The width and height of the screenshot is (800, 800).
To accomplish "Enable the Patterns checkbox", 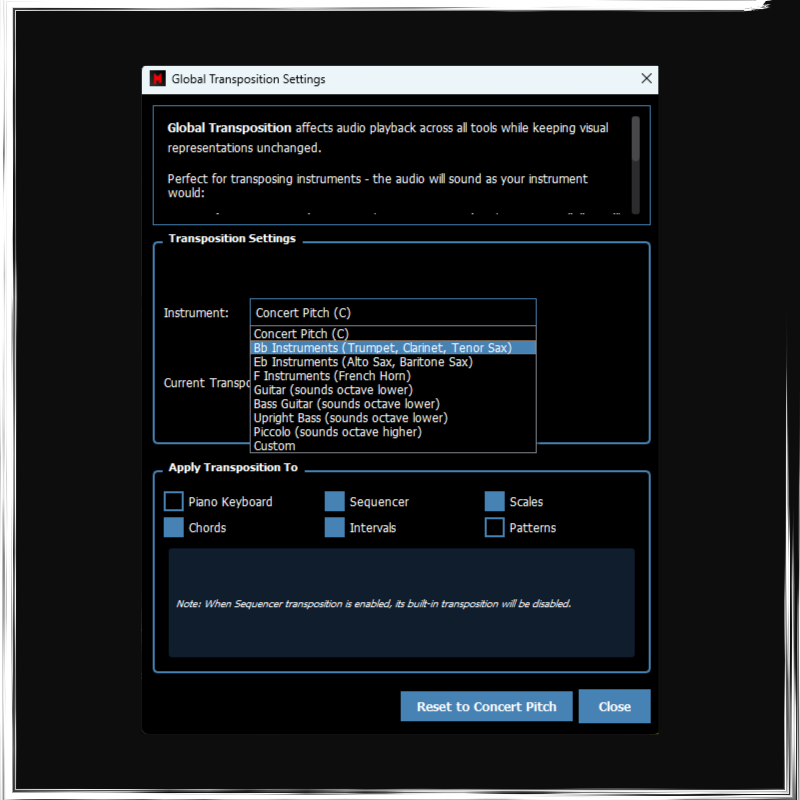I will click(x=495, y=528).
